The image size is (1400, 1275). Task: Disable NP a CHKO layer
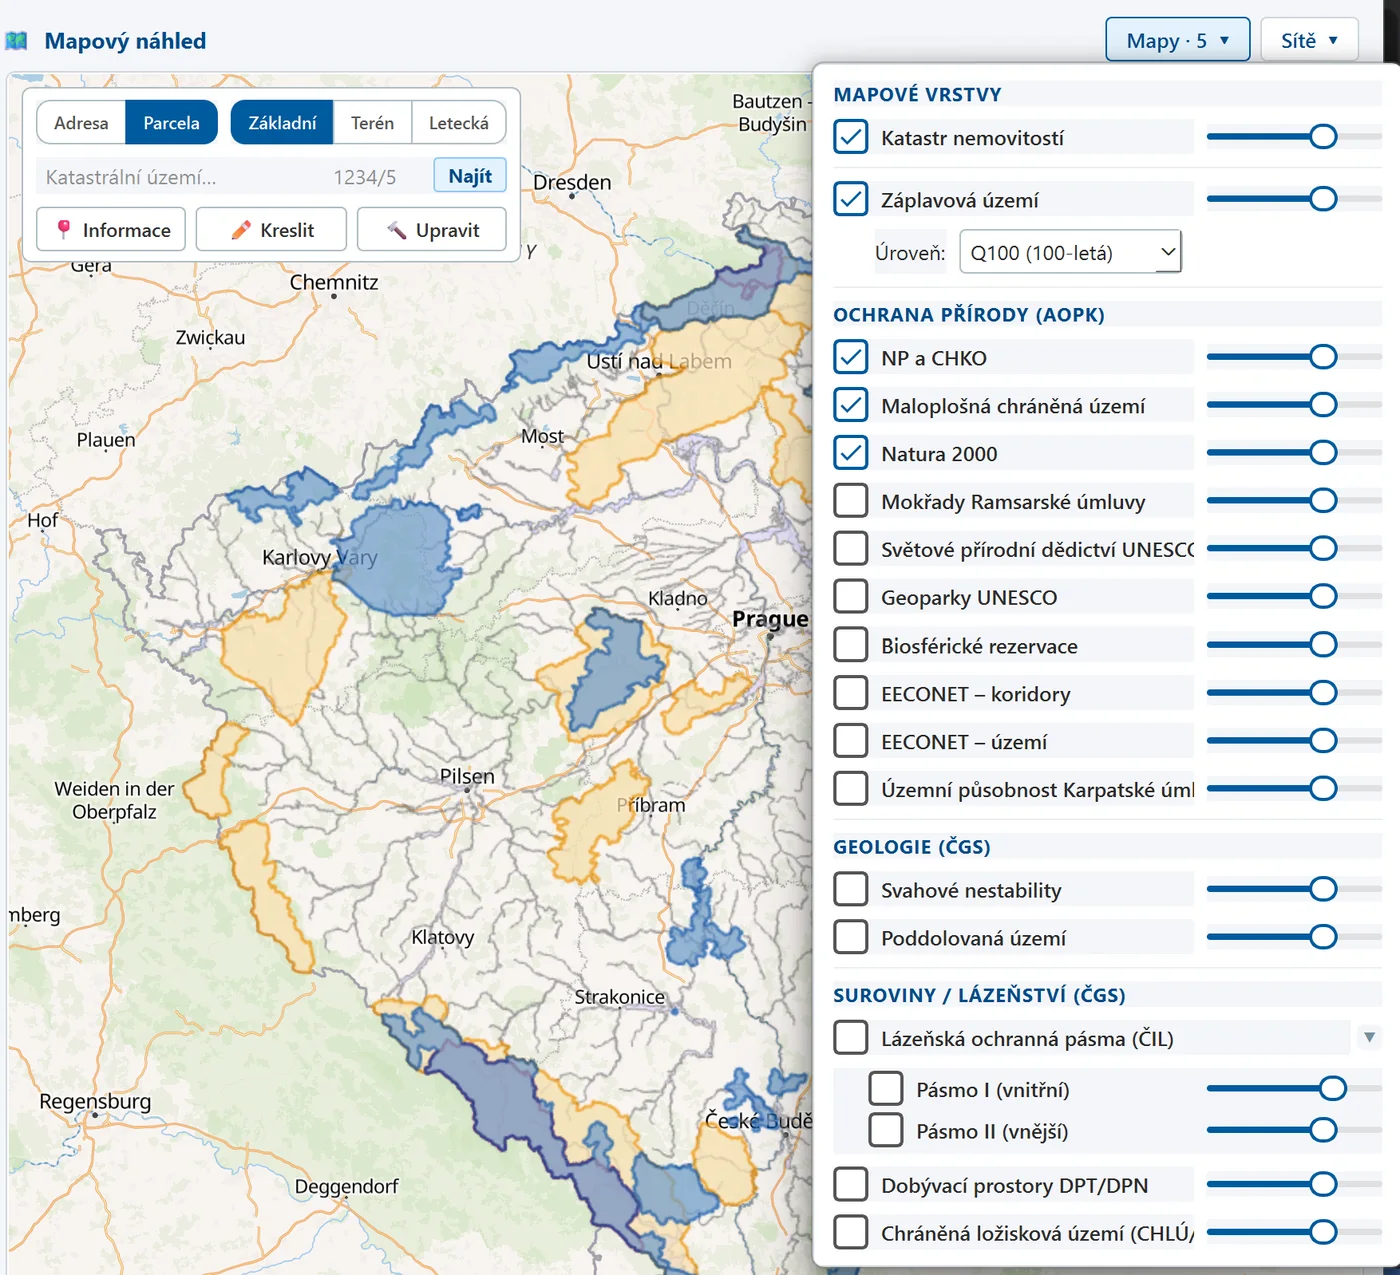tap(851, 357)
